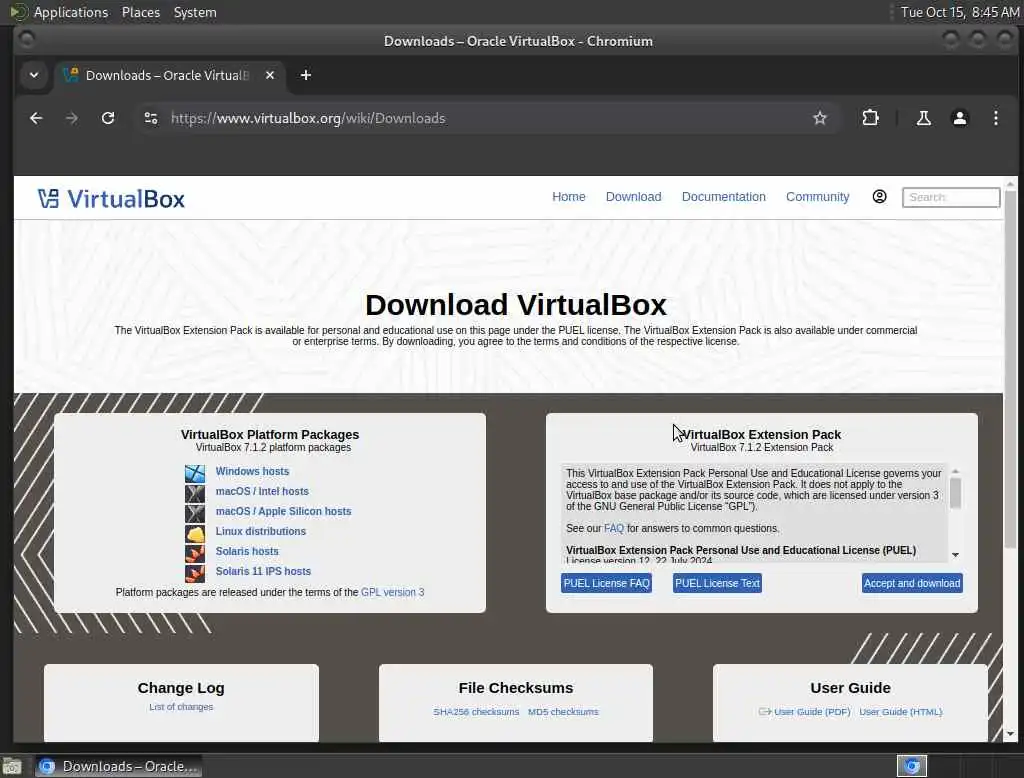Screen dimensions: 1024x778
Task: Bookmark this page with the star icon
Action: click(x=820, y=118)
